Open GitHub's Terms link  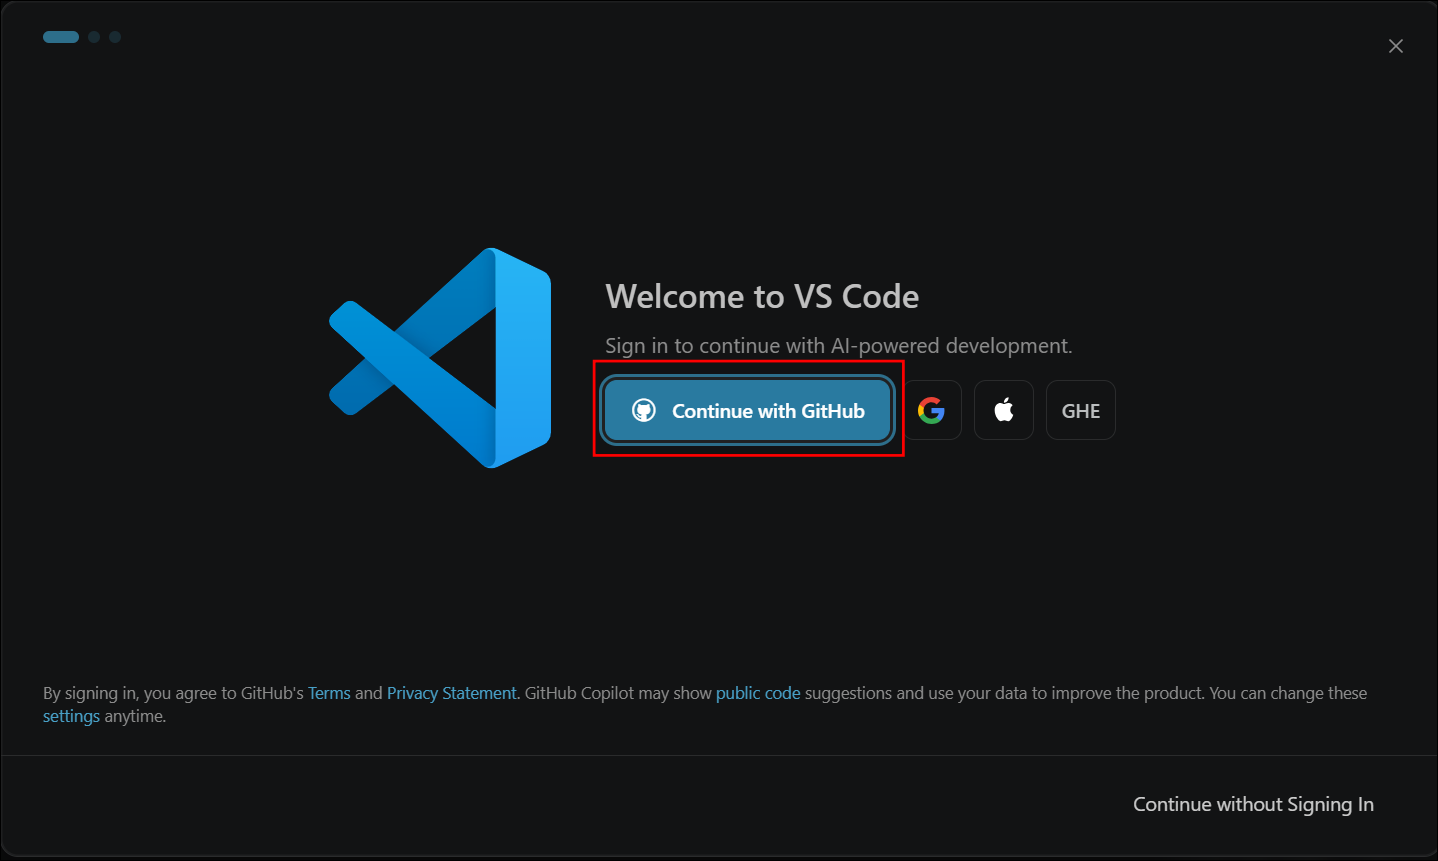coord(329,693)
